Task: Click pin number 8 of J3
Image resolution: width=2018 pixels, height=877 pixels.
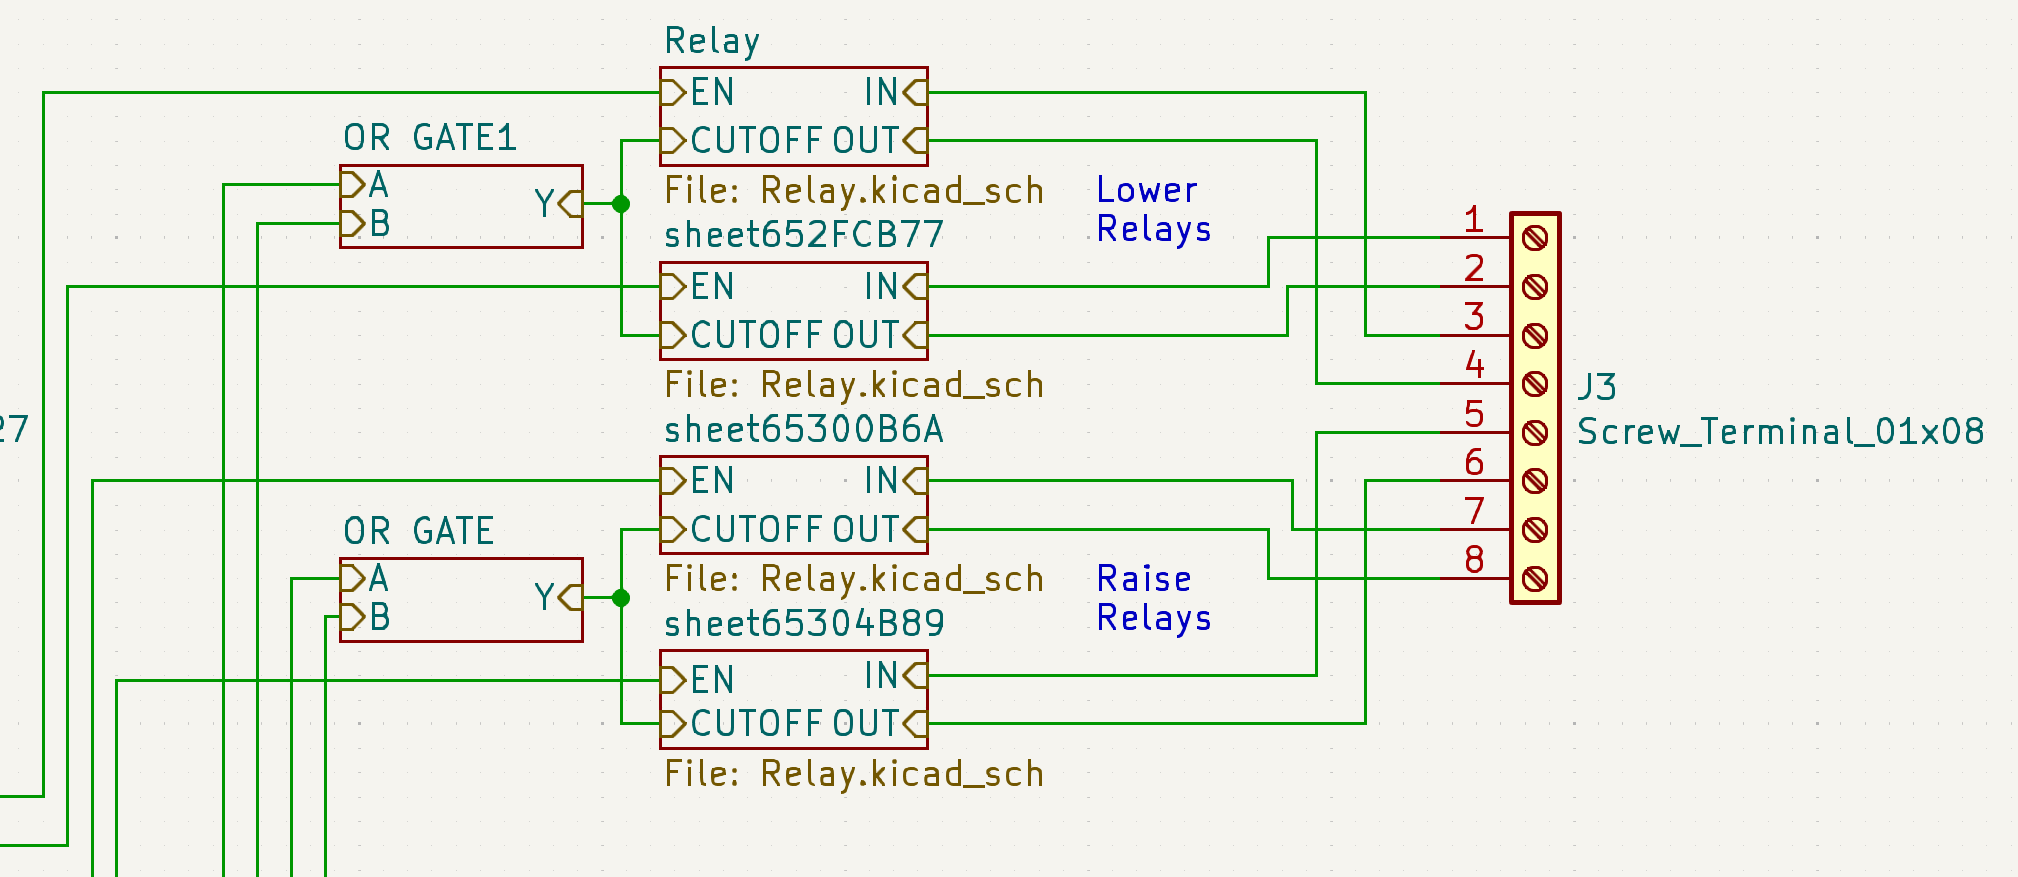Action: 1473,560
